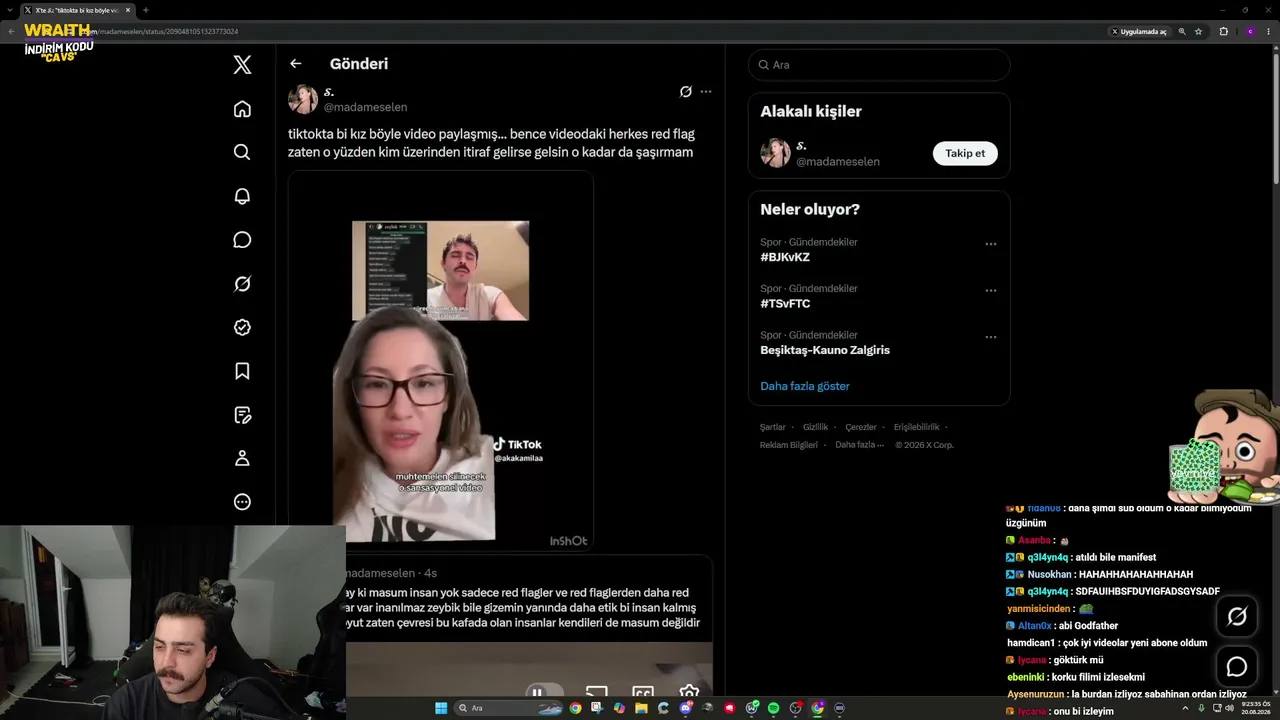Click the Windows taskbar Ara search box
This screenshot has height=720, width=1280.
(x=510, y=708)
